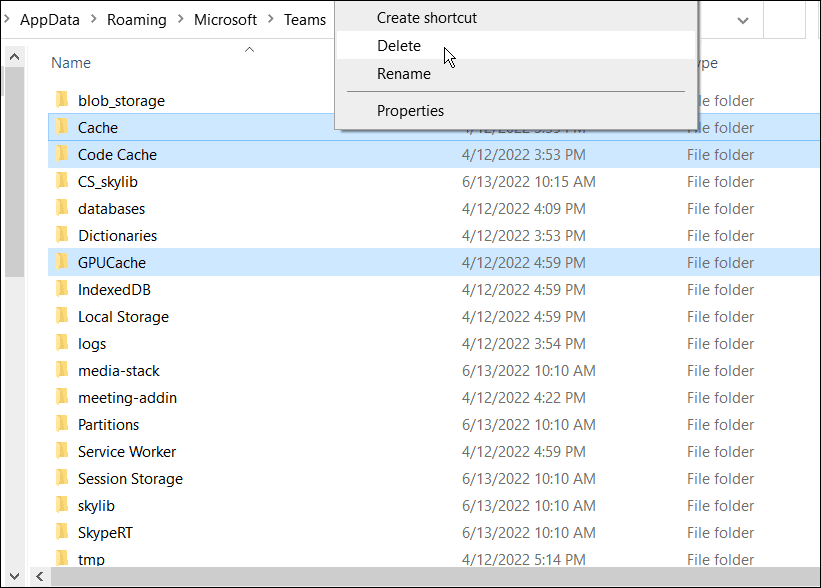
Task: Click the CS_skylib folder icon
Action: pos(62,181)
